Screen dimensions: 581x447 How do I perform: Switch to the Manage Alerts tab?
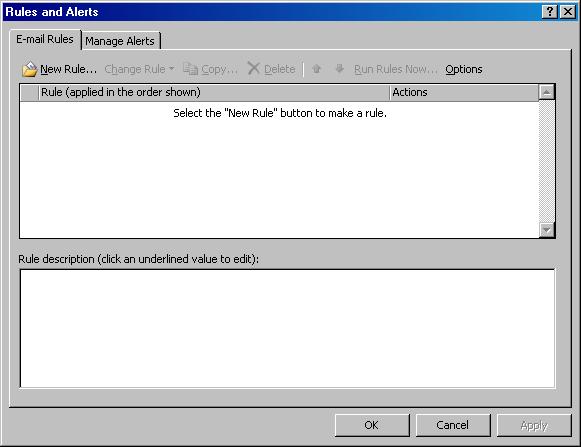pyautogui.click(x=120, y=41)
